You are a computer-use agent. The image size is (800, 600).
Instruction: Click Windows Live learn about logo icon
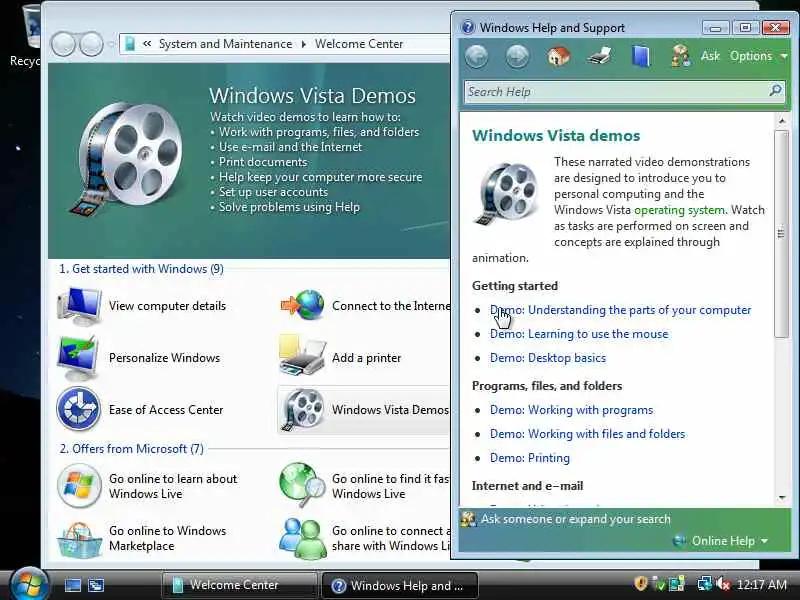79,485
